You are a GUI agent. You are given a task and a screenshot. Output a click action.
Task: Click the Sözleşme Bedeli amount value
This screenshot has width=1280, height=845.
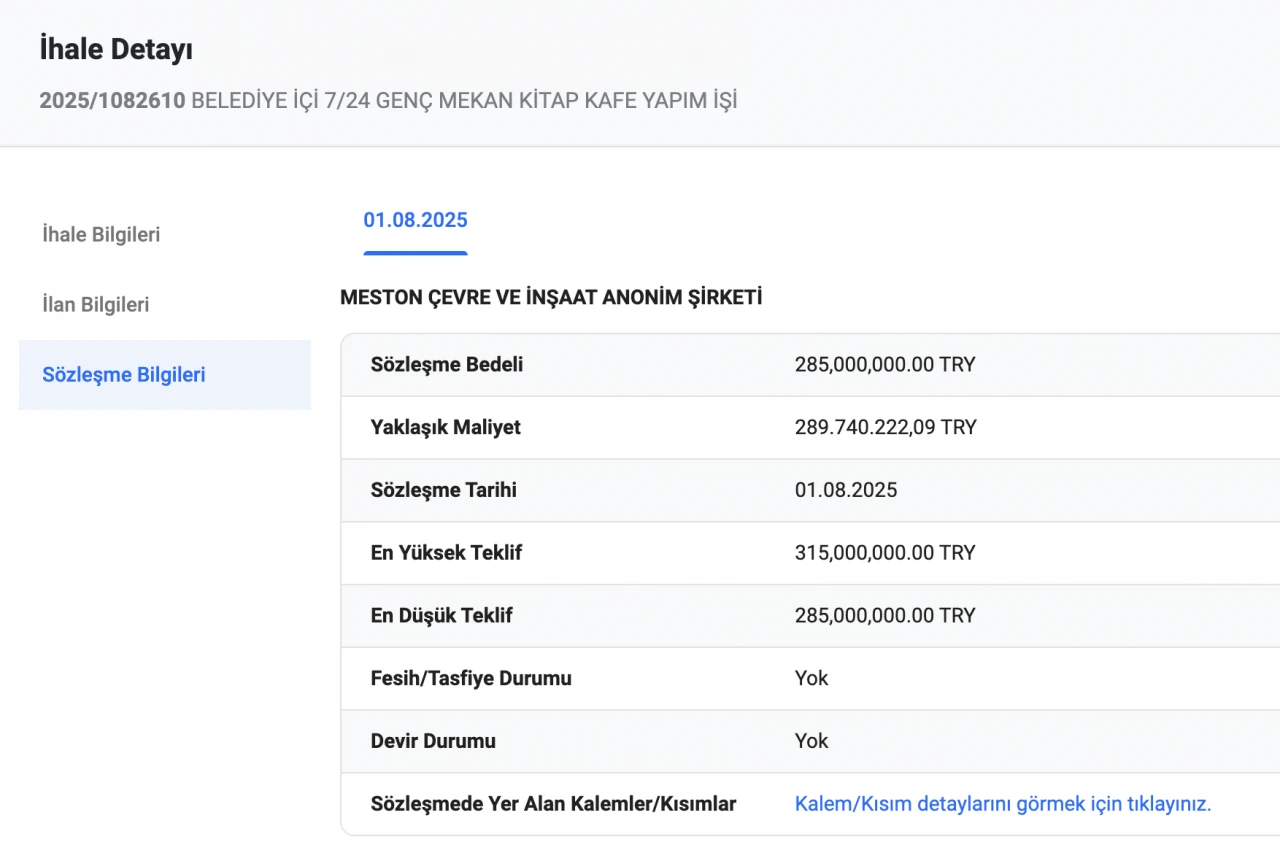pos(884,365)
